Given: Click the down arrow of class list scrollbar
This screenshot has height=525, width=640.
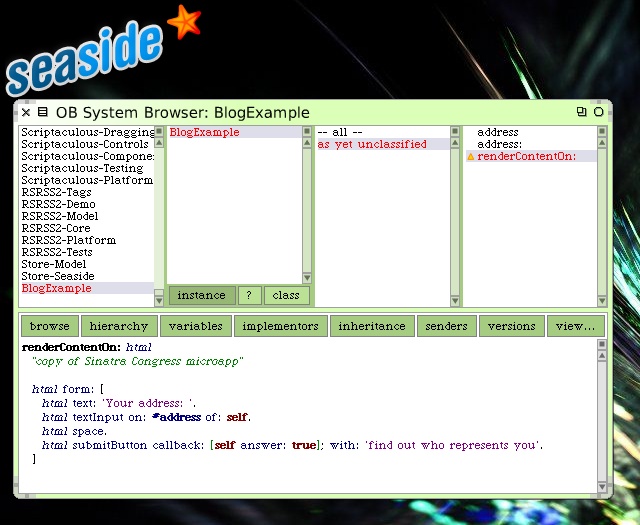Looking at the screenshot, I should point(307,278).
